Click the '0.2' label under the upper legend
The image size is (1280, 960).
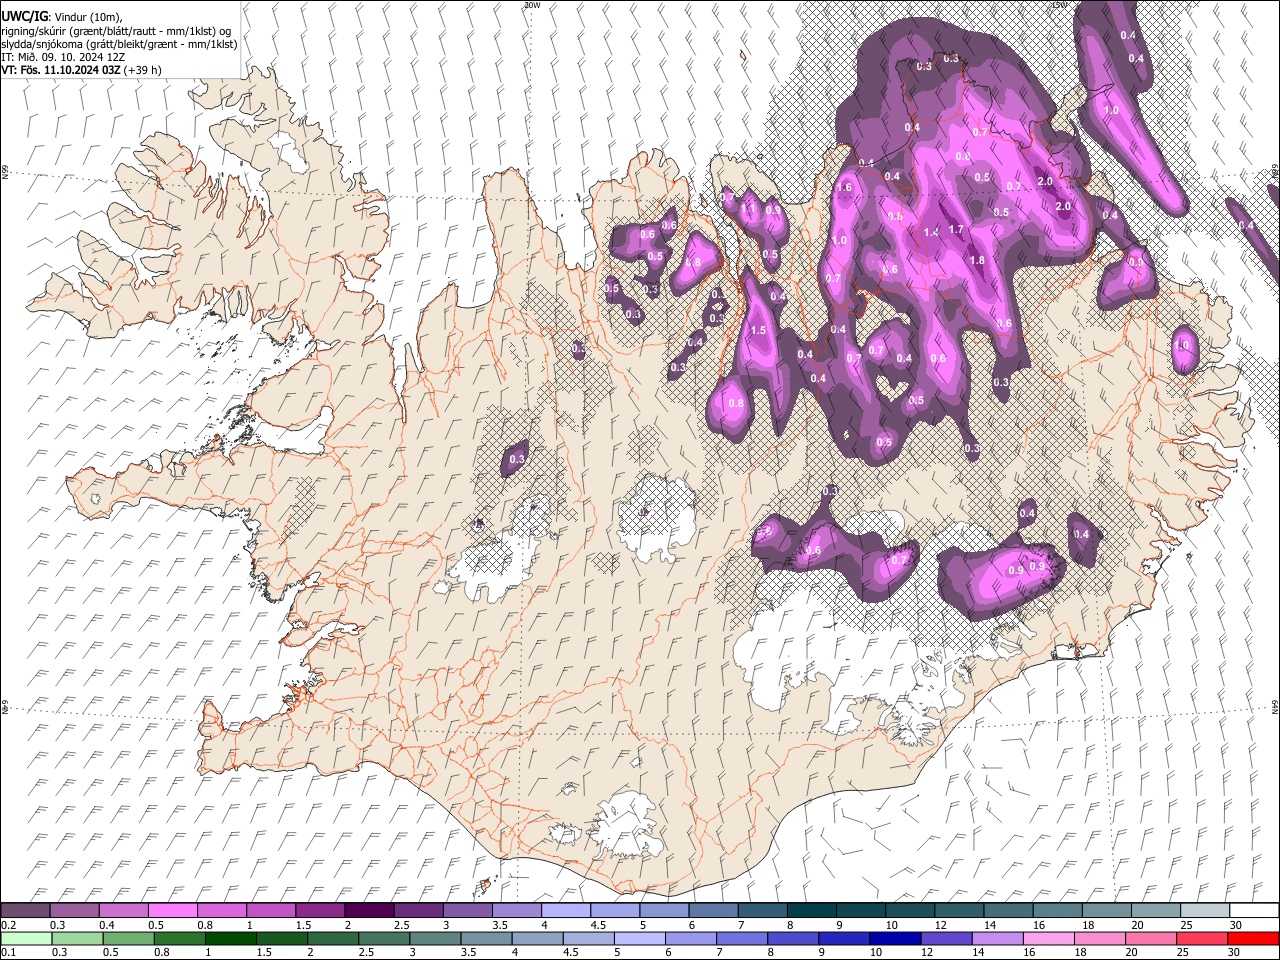click(8, 925)
